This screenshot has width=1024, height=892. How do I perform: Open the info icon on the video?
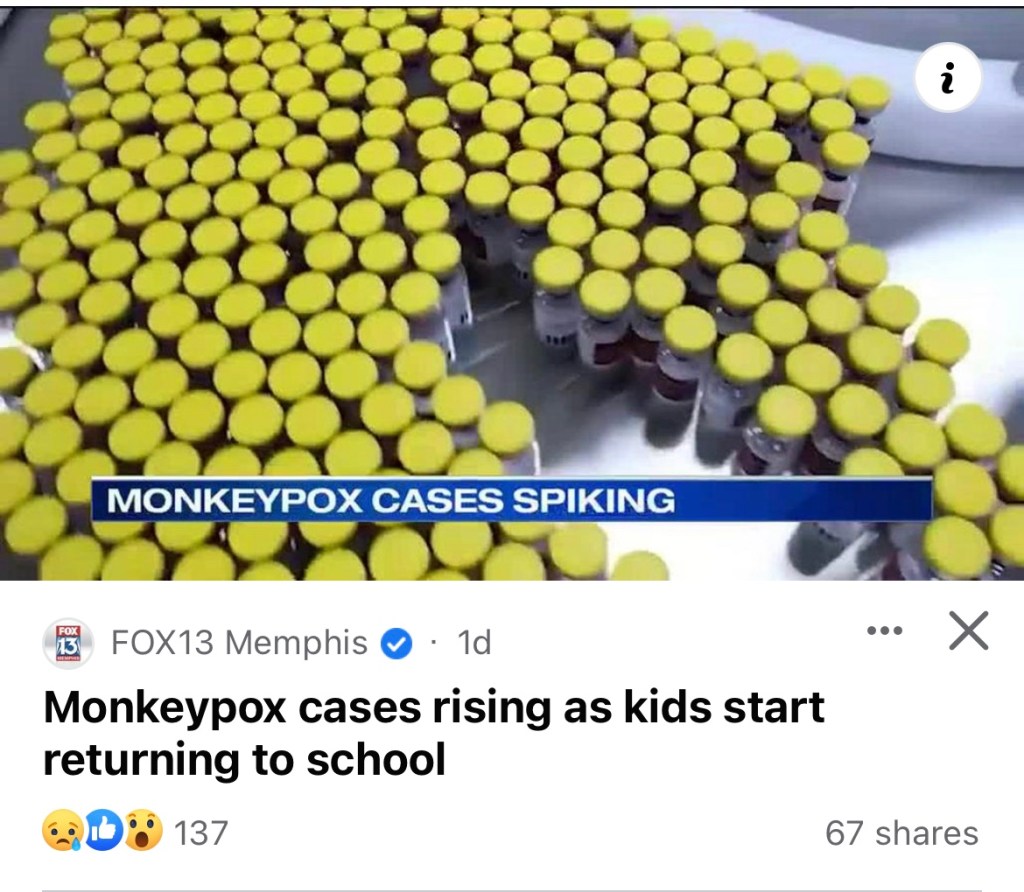948,78
